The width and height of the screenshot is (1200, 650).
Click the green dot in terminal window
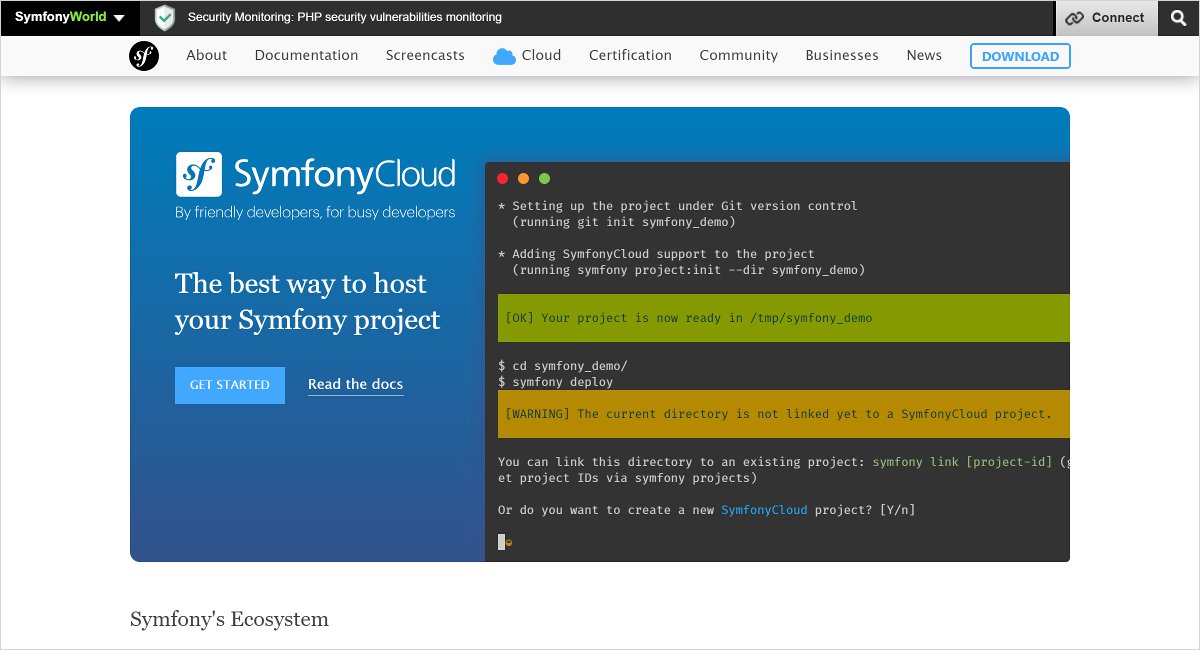(x=545, y=179)
